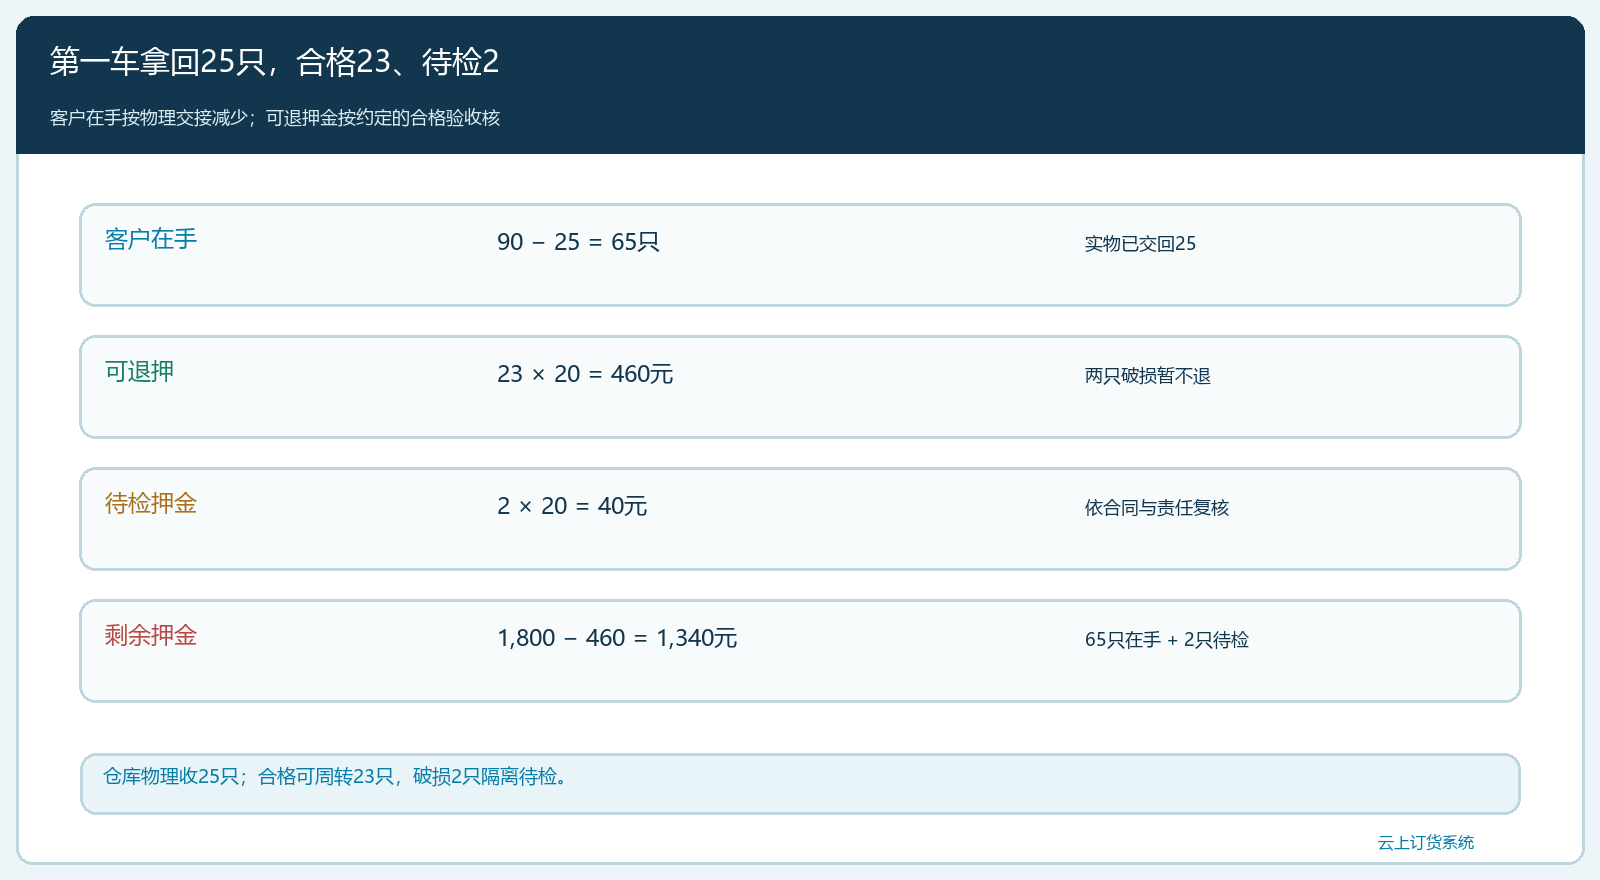Click the 可退押 row label
Image resolution: width=1600 pixels, height=880 pixels.
(x=139, y=371)
